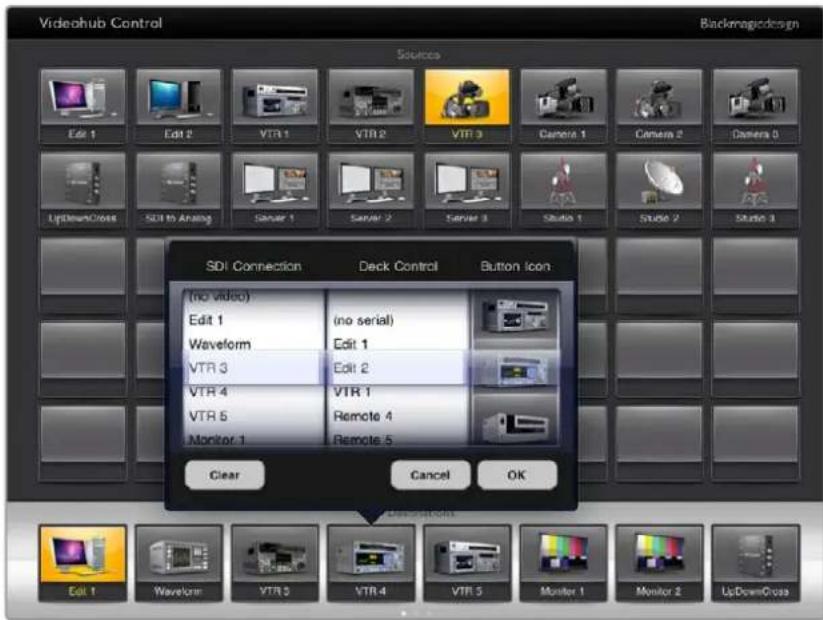Choose the Studio 2 satellite dish source

tap(659, 190)
